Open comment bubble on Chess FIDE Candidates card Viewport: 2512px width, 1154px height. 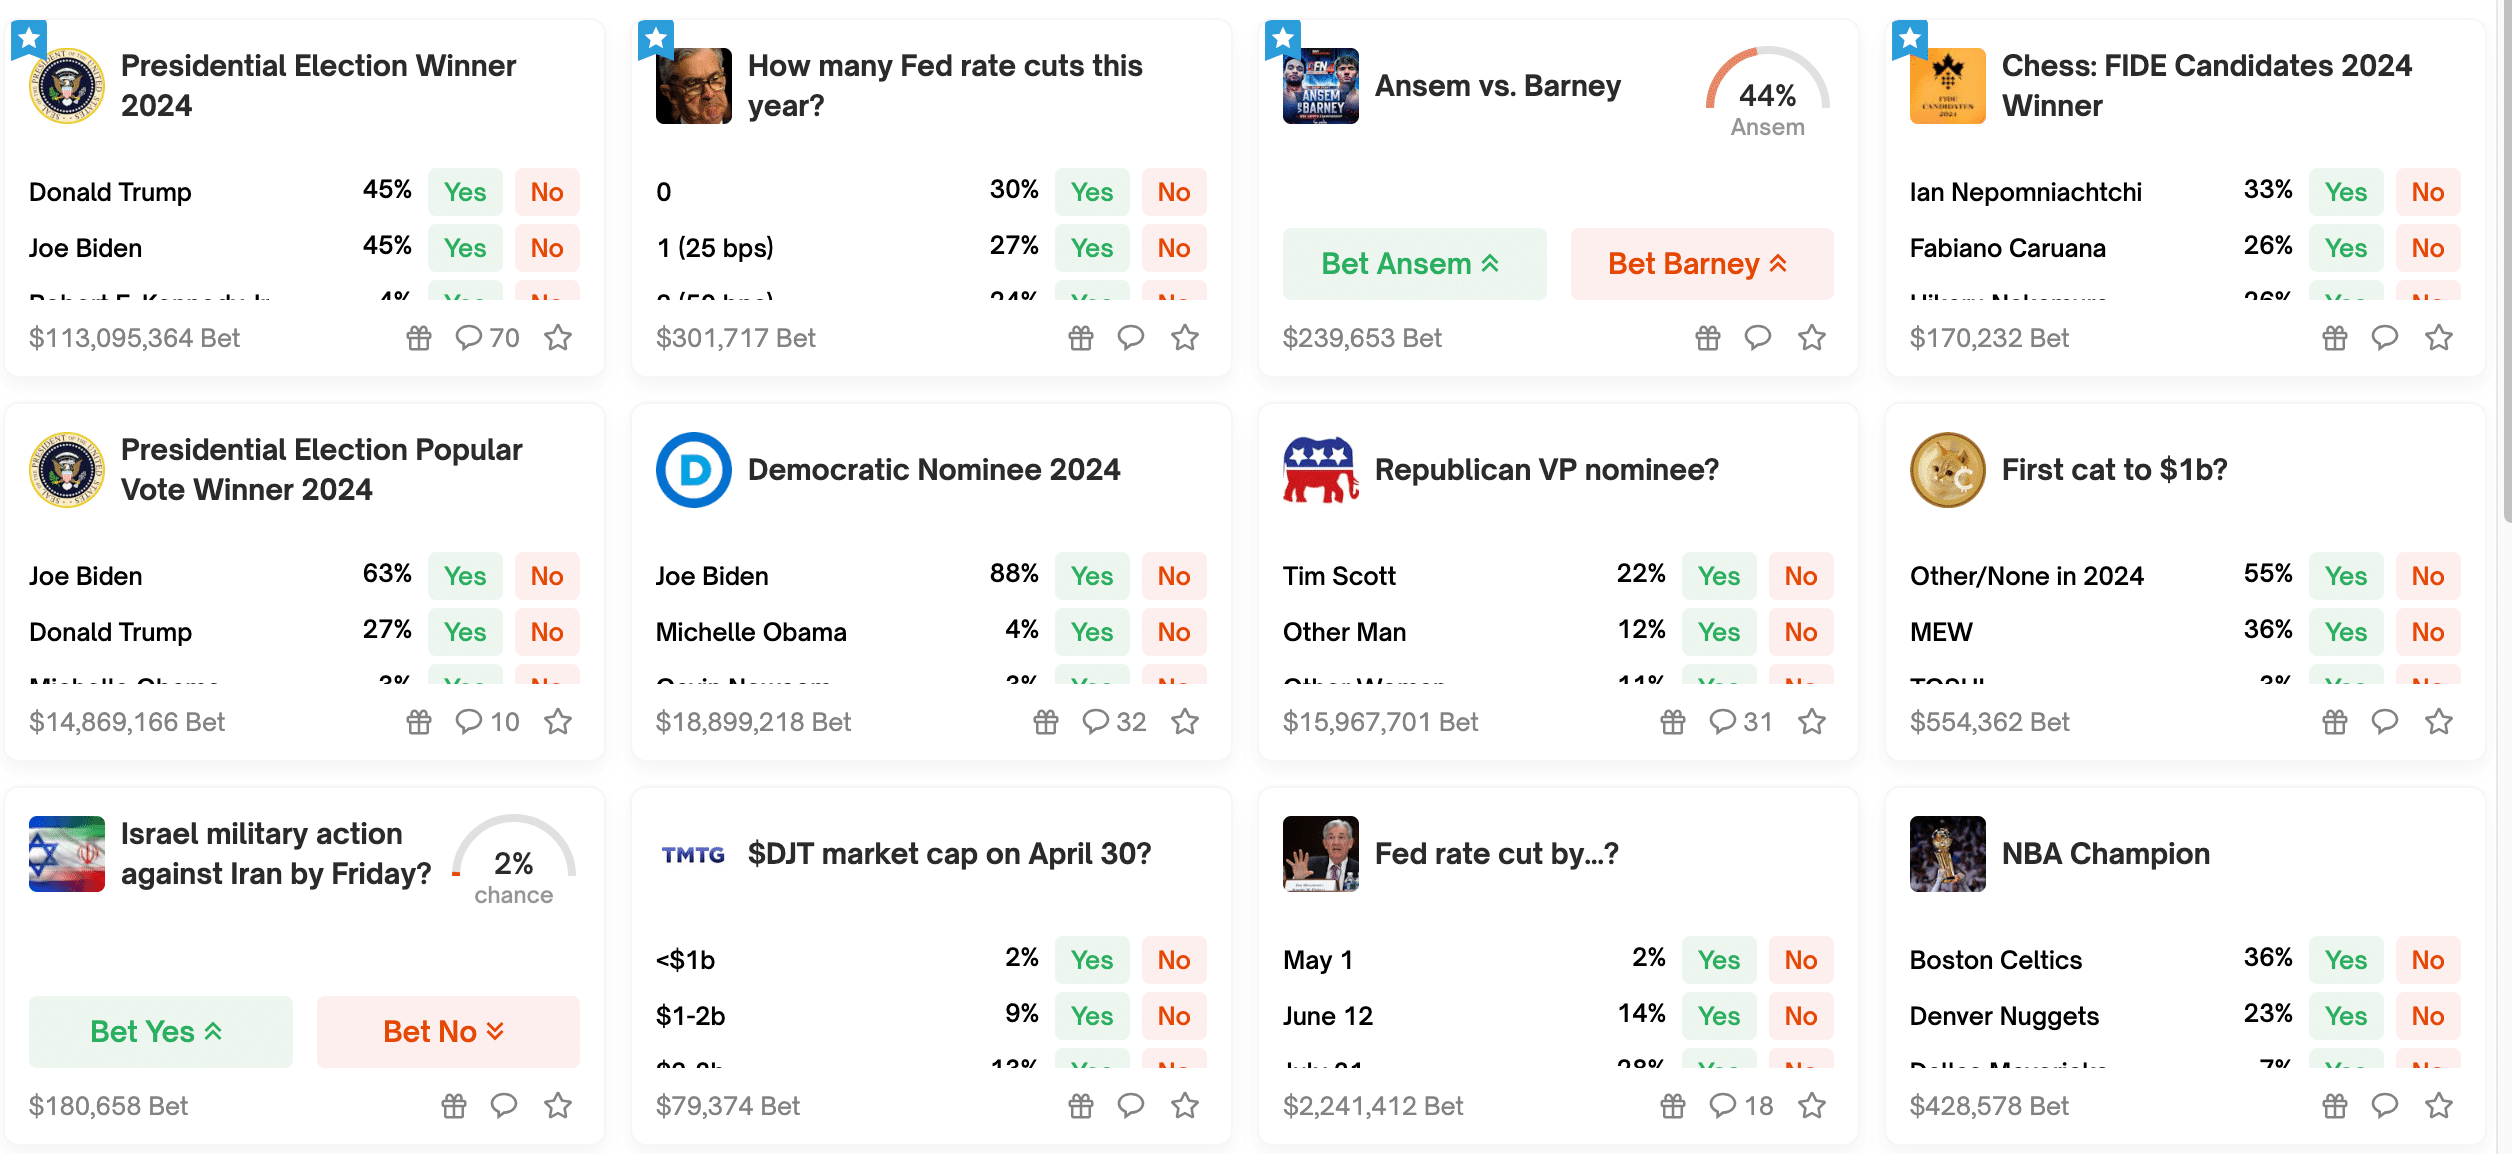2385,338
